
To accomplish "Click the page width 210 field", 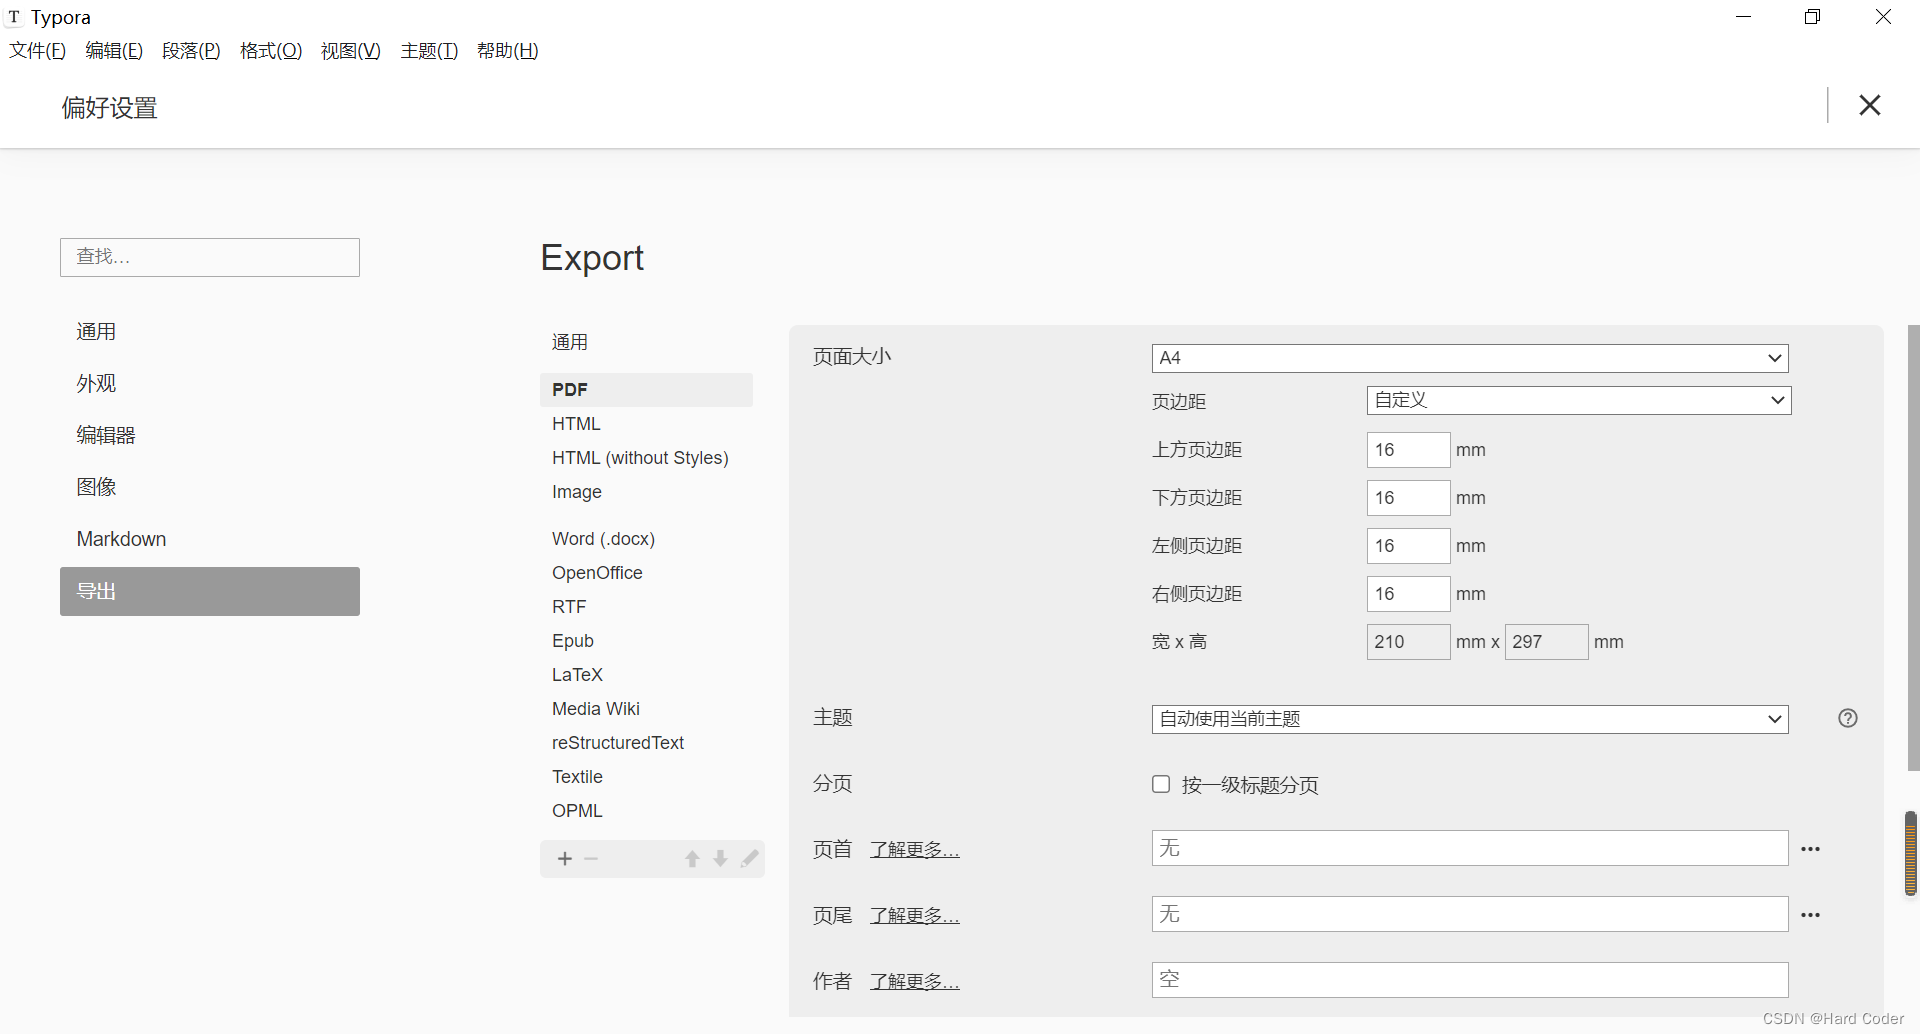I will point(1408,642).
